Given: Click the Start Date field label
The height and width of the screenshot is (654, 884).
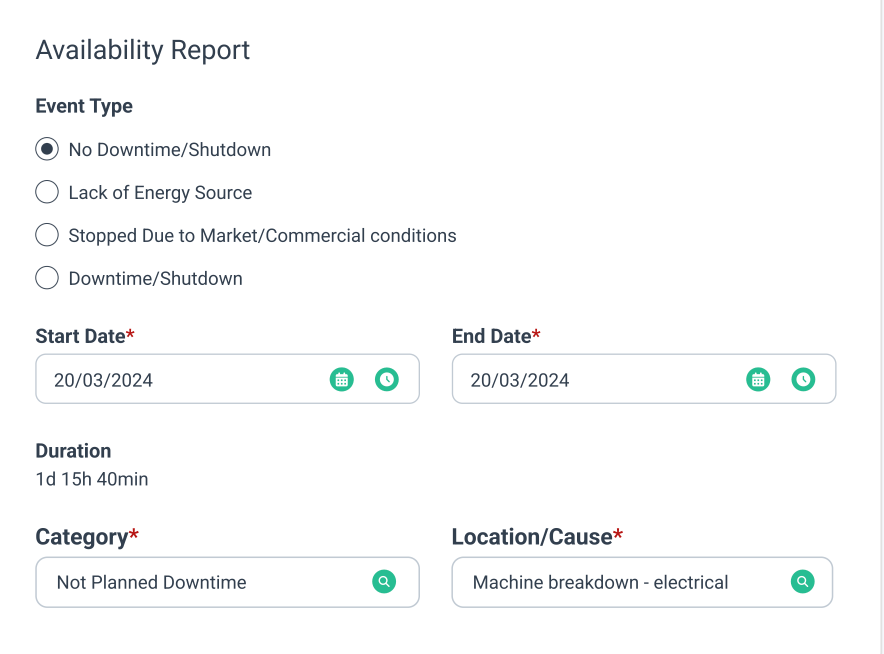Looking at the screenshot, I should point(78,336).
